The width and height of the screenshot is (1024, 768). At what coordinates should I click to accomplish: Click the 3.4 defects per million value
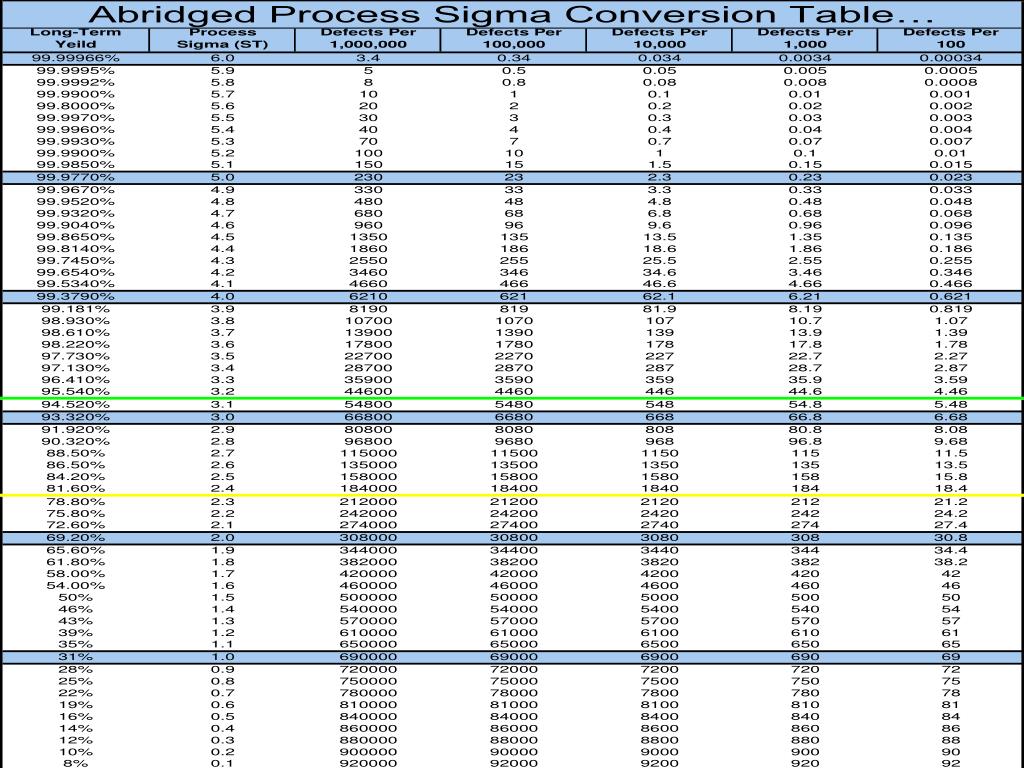[368, 60]
